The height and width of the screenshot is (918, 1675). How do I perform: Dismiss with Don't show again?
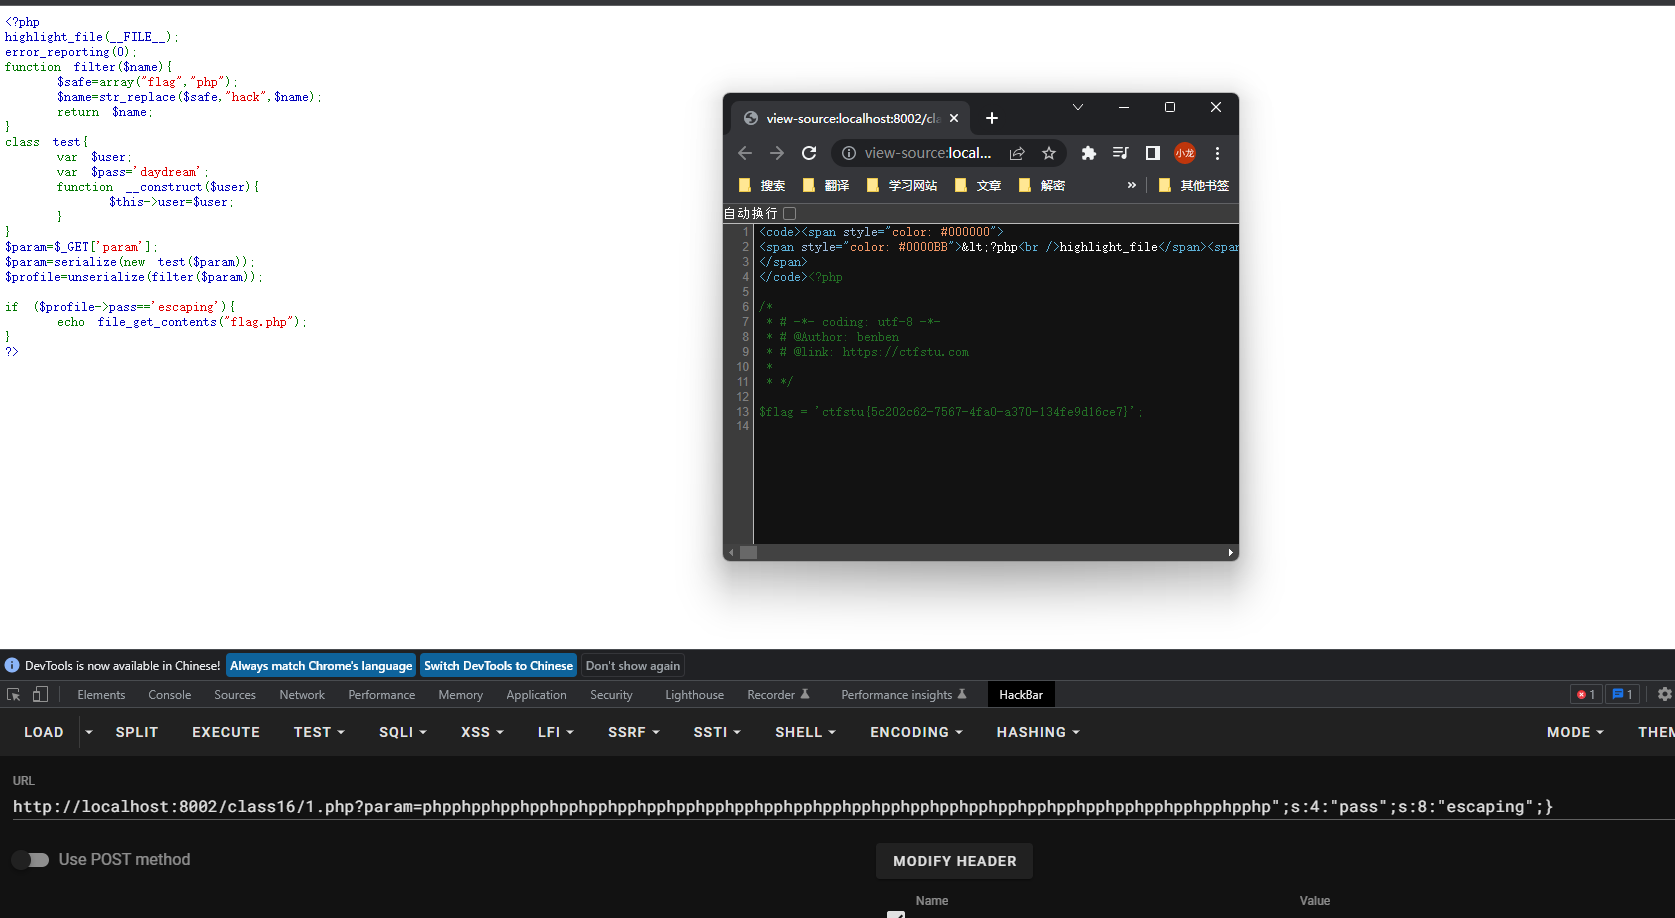[633, 666]
